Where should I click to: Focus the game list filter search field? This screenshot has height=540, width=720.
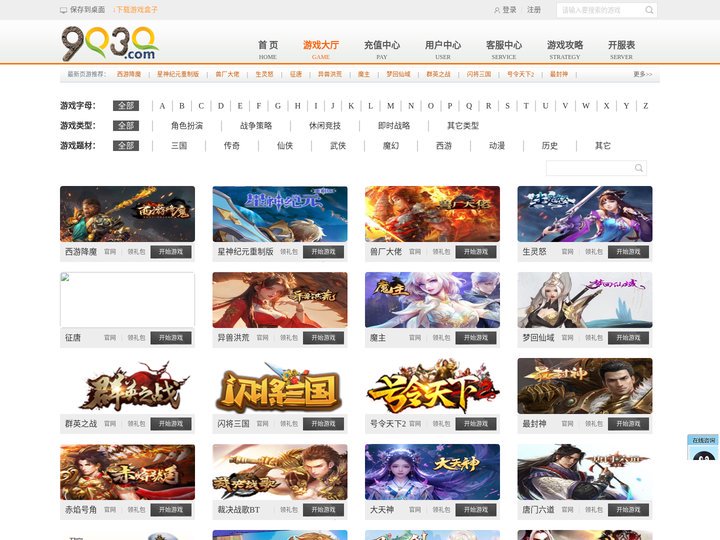coord(590,168)
